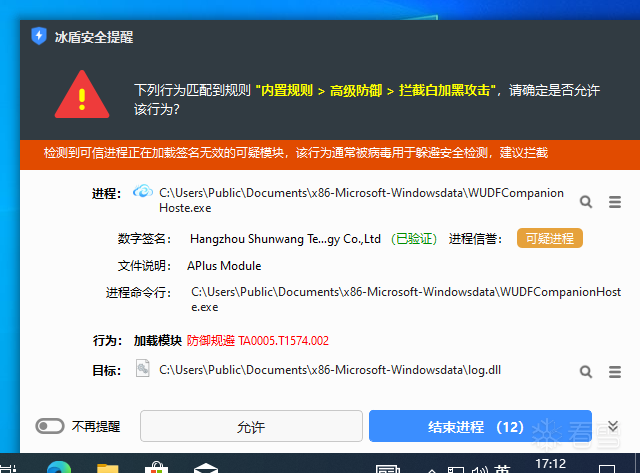Click the red warning triangle icon
640x473 pixels.
click(82, 95)
